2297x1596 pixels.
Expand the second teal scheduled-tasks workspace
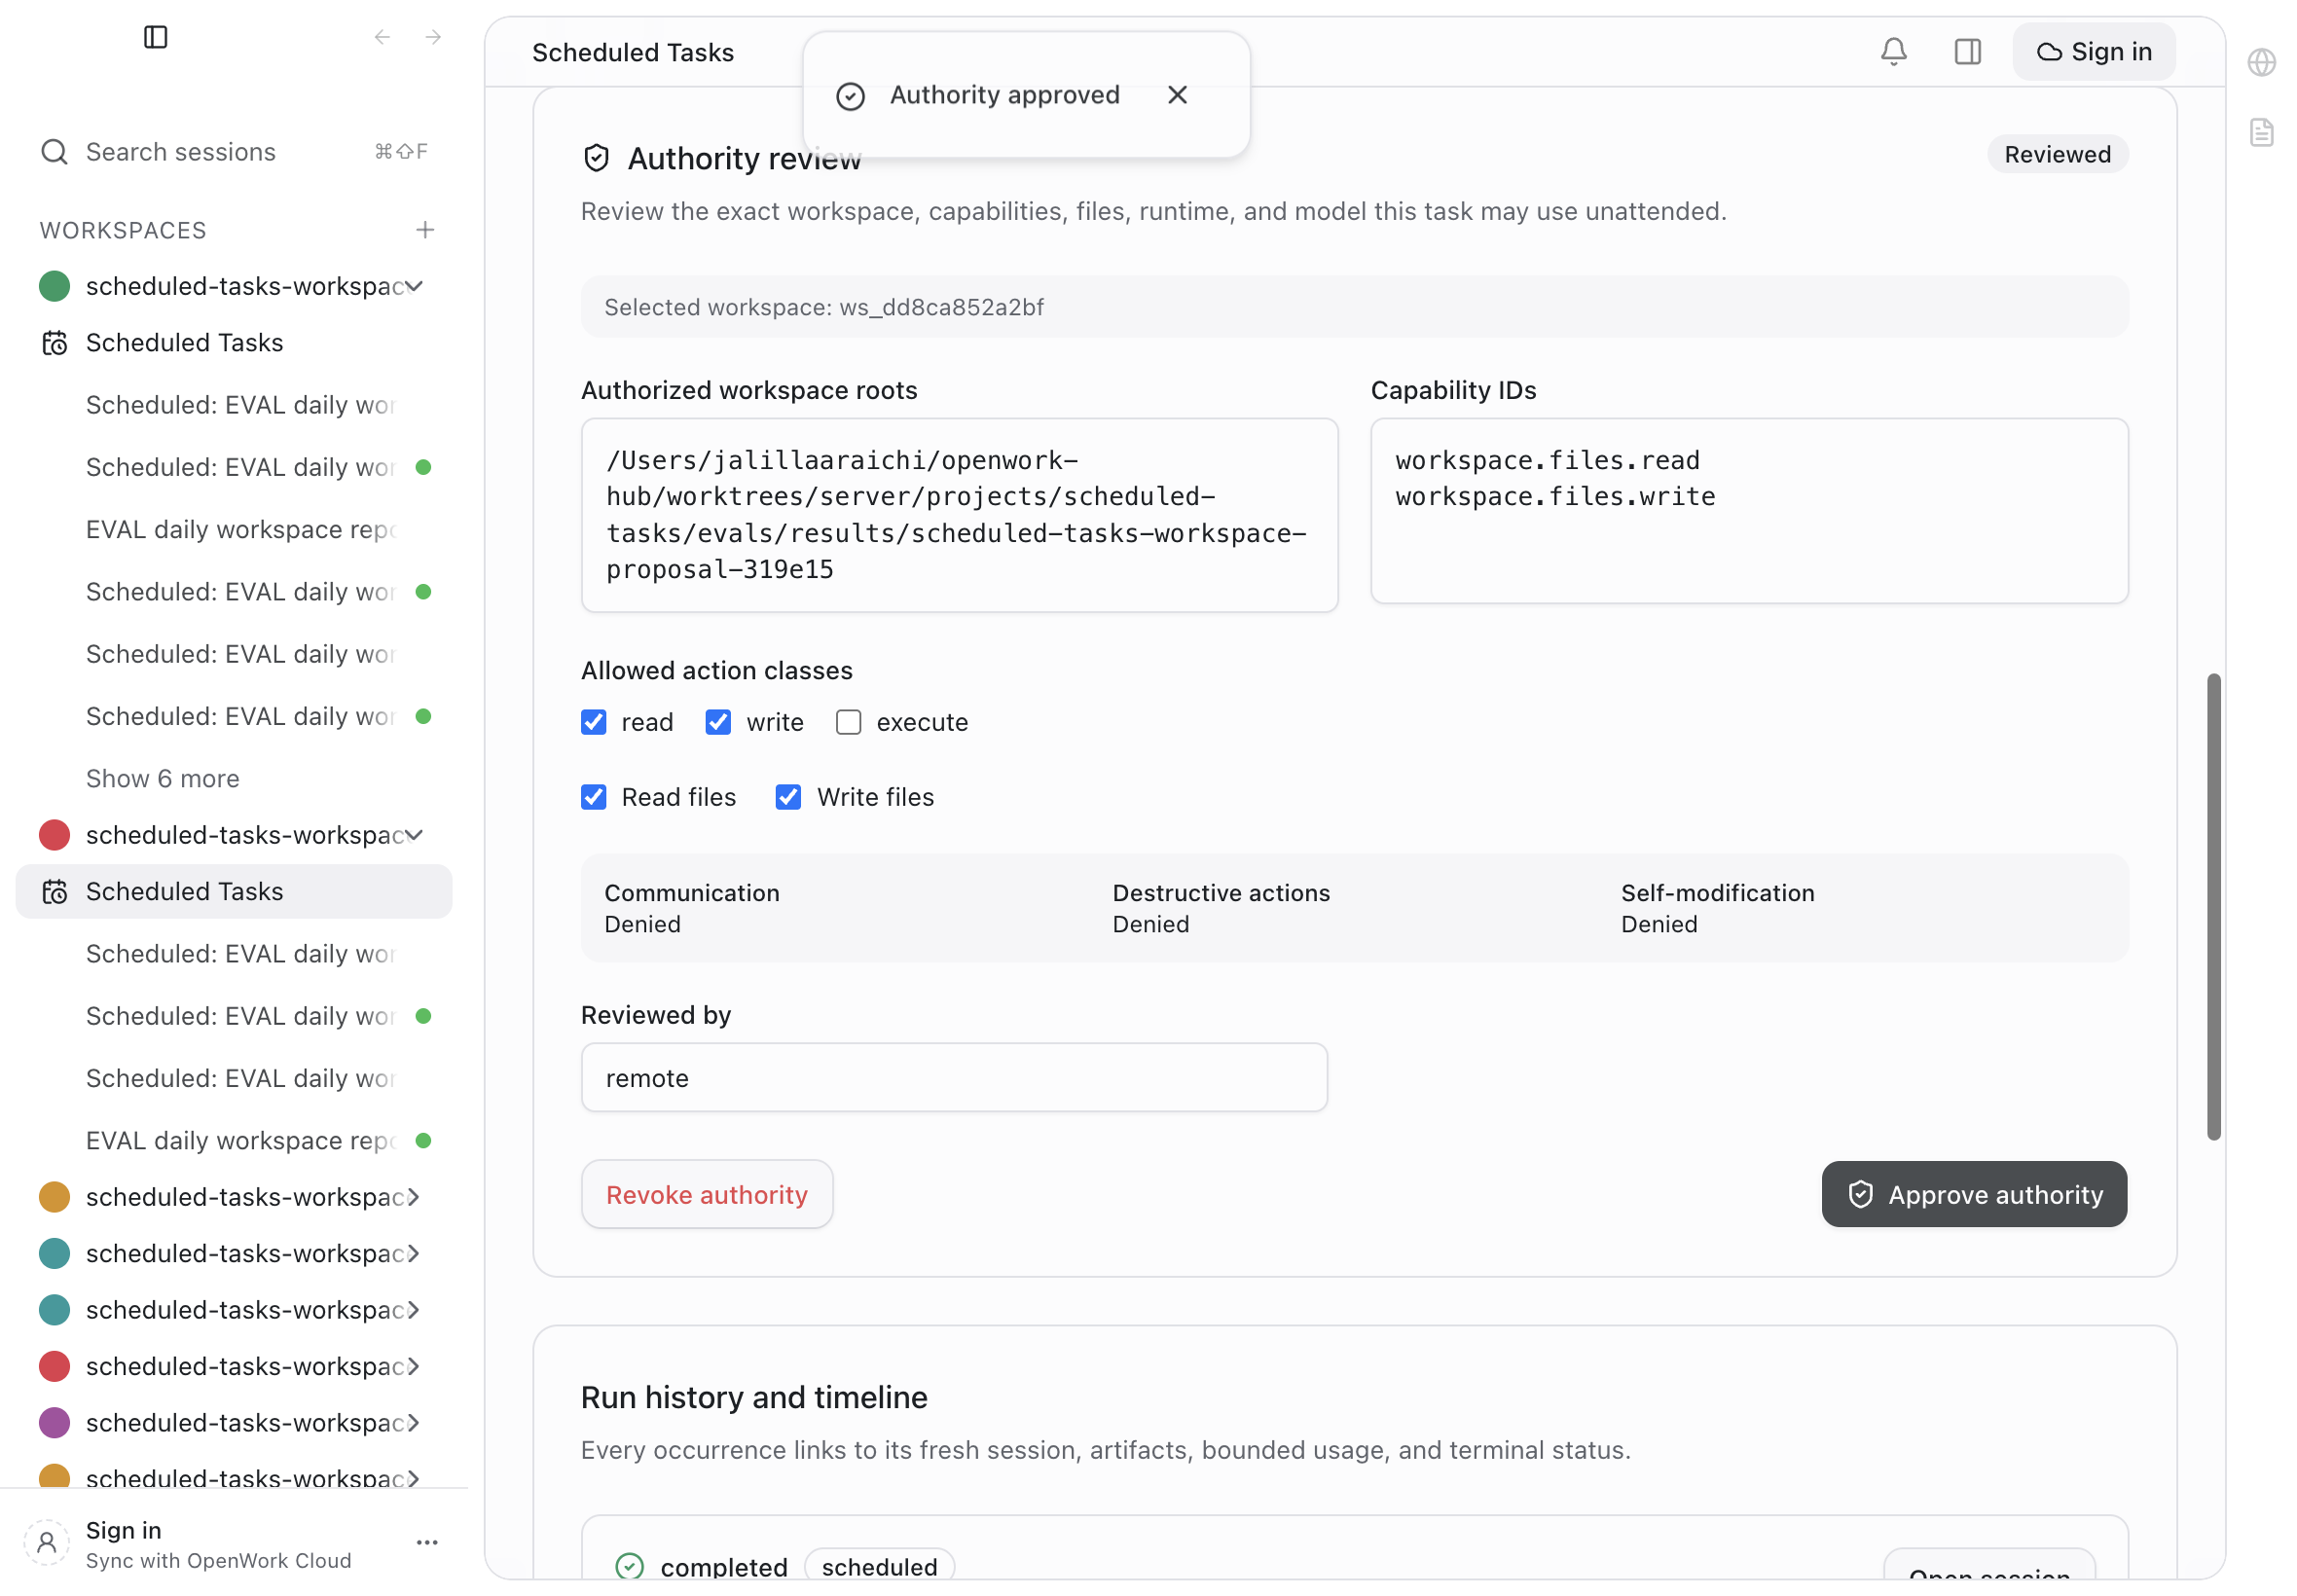[413, 1309]
